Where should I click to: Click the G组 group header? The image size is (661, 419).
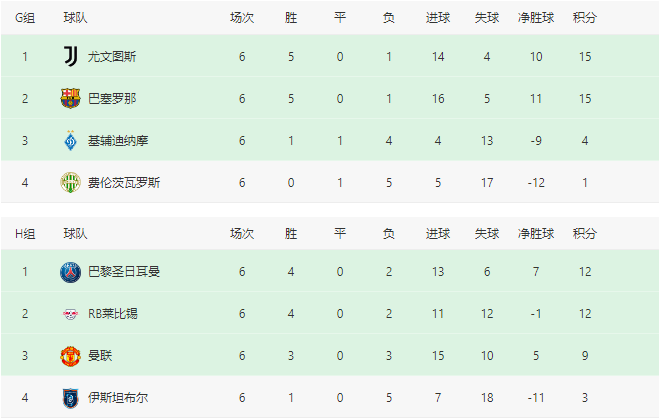pos(25,17)
